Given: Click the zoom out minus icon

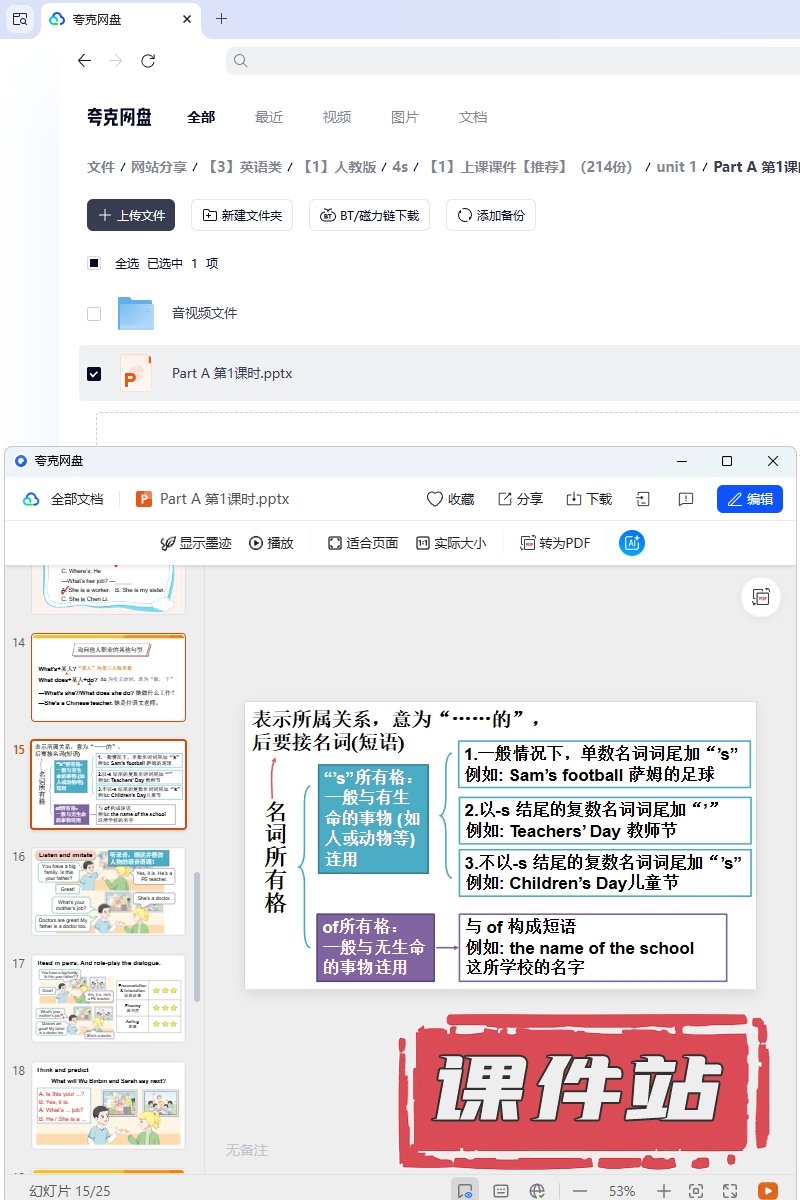Looking at the screenshot, I should [x=580, y=1191].
